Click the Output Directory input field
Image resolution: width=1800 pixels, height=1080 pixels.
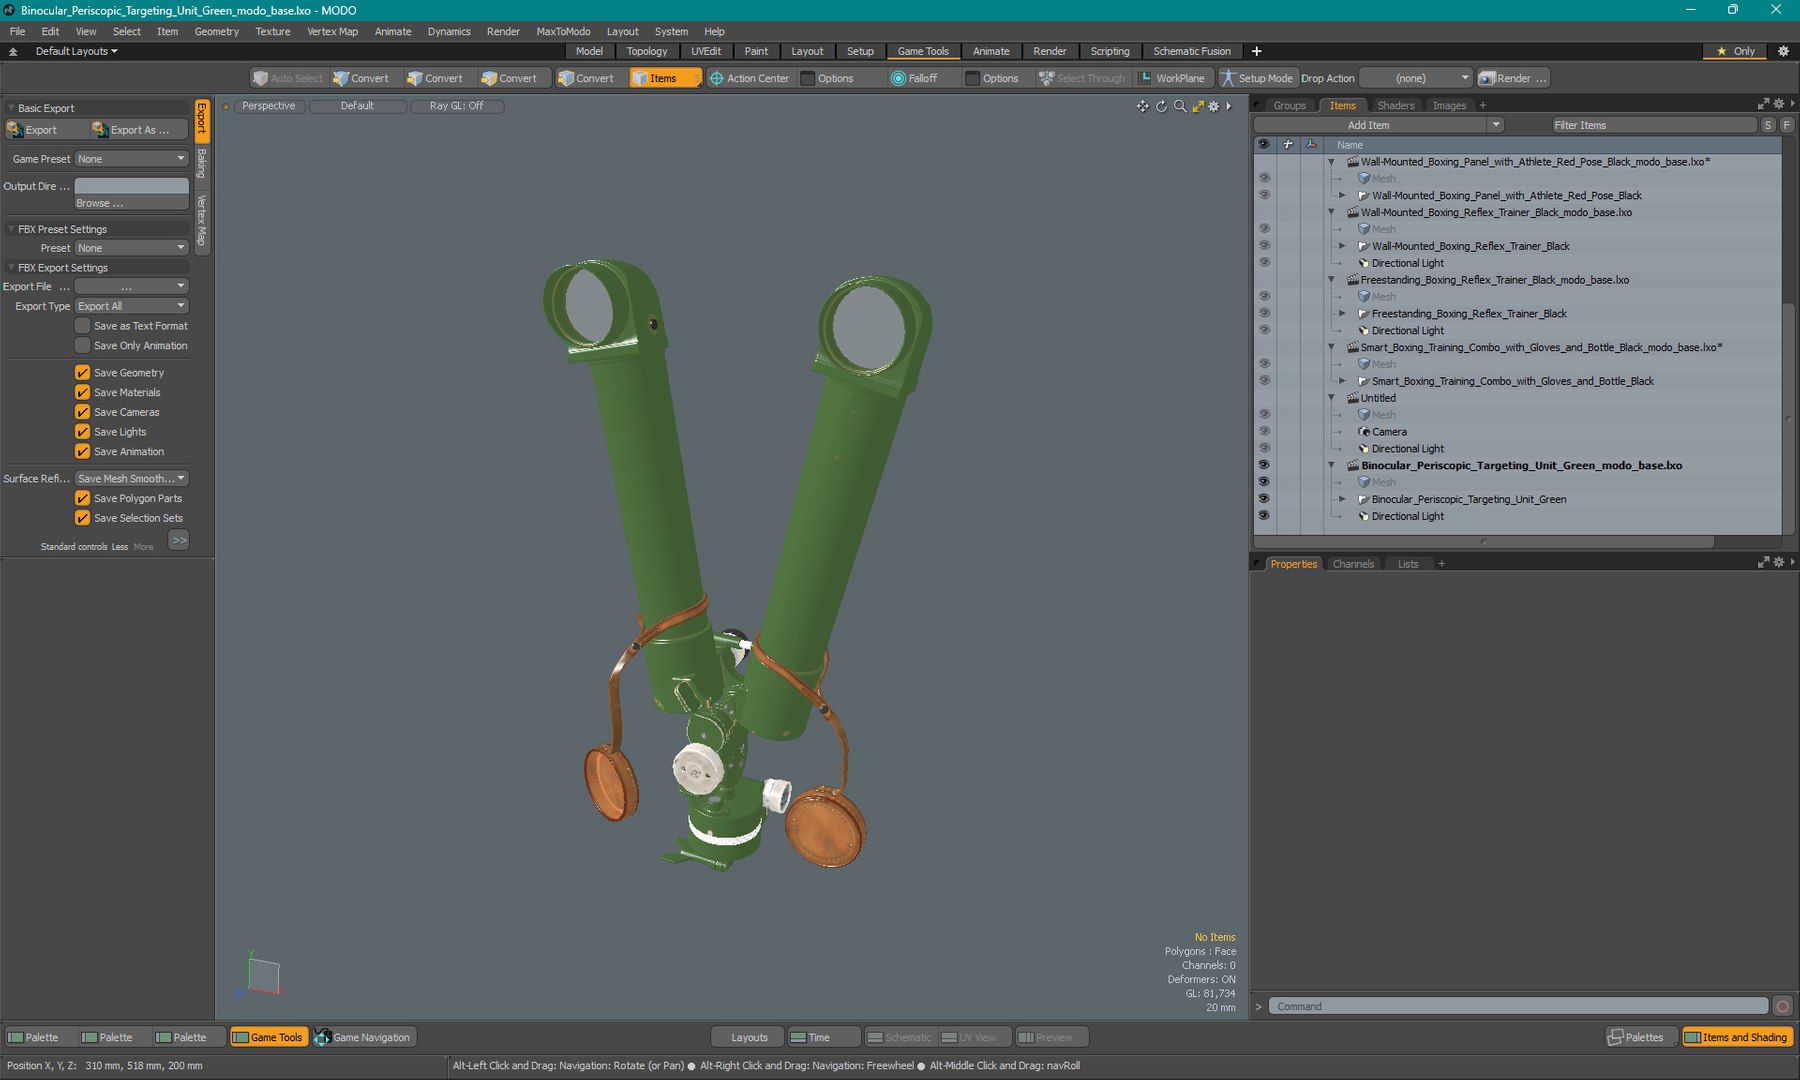tap(131, 186)
